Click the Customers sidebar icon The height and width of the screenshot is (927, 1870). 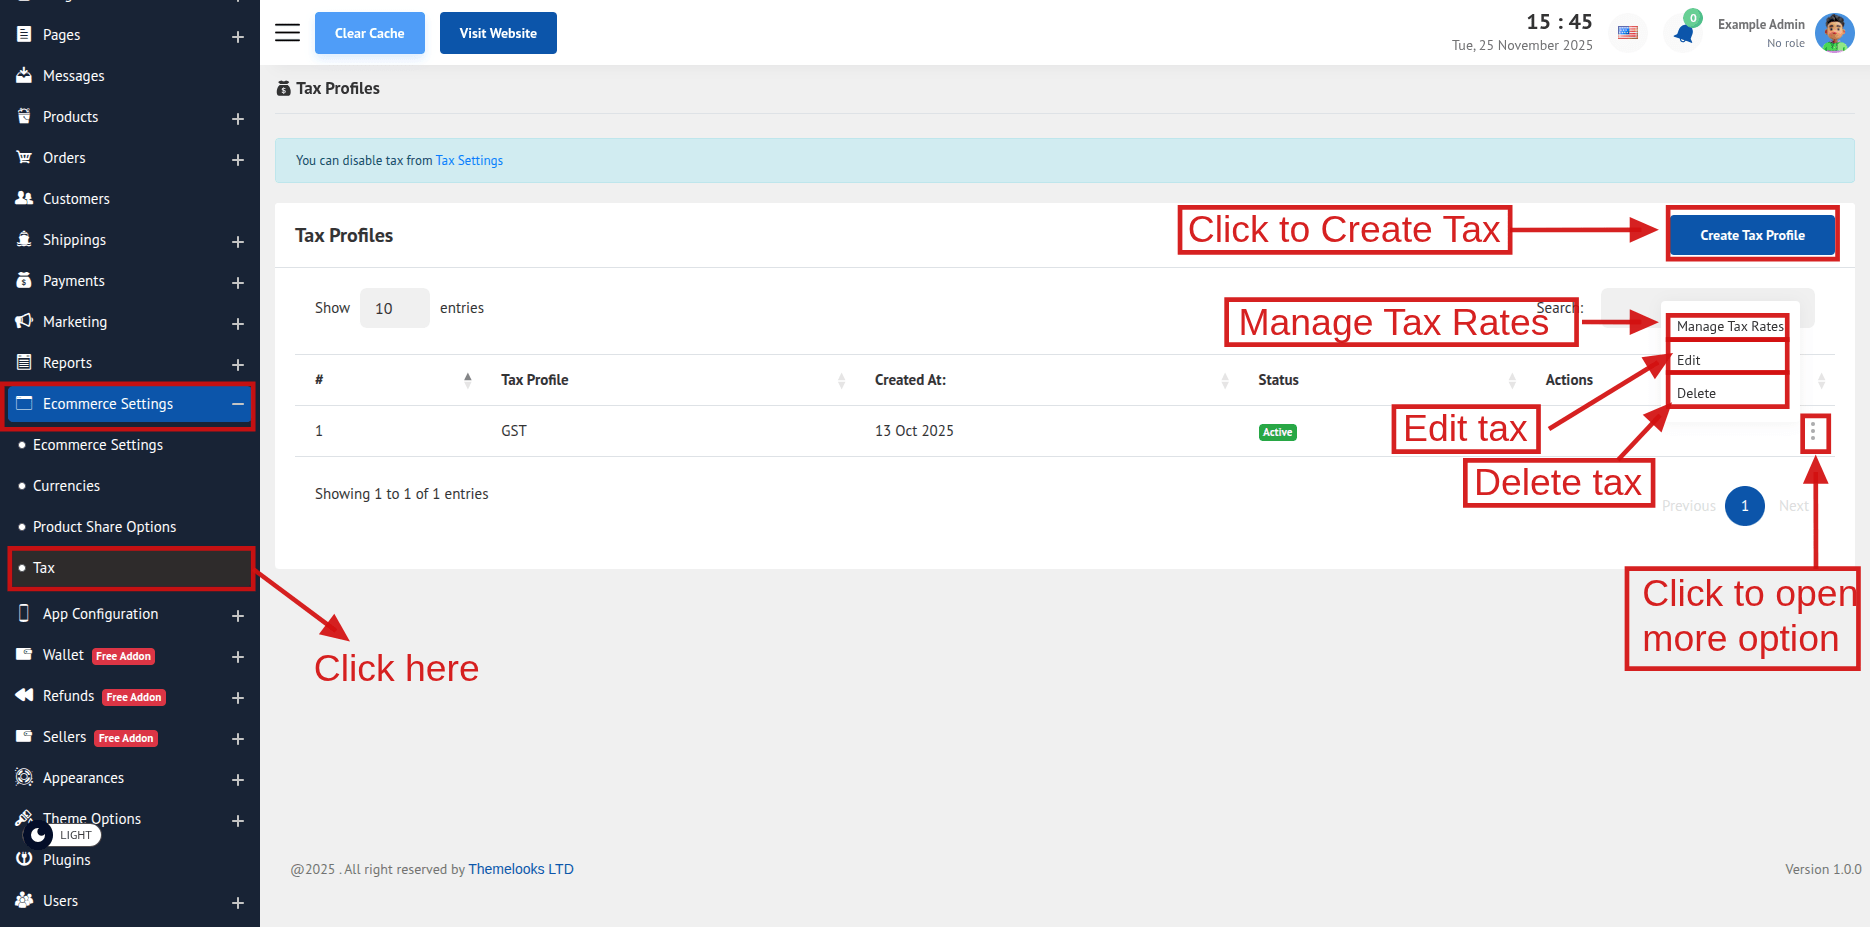[x=24, y=199]
